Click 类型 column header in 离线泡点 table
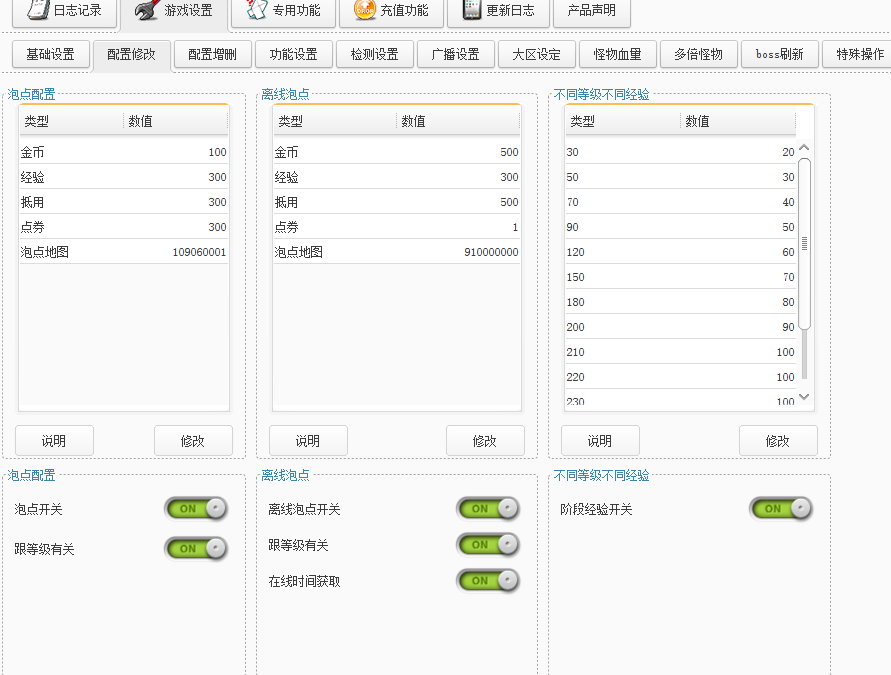This screenshot has height=675, width=891. coord(335,121)
